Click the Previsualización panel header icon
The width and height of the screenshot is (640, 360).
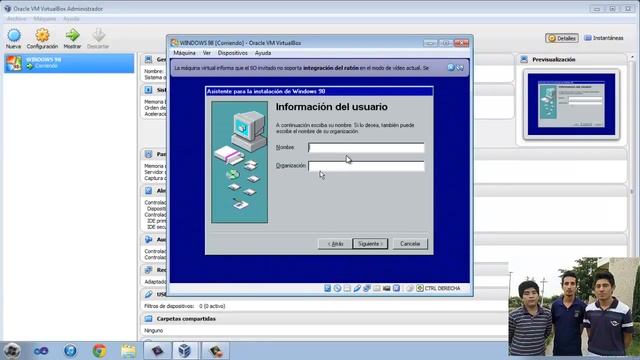tap(524, 60)
